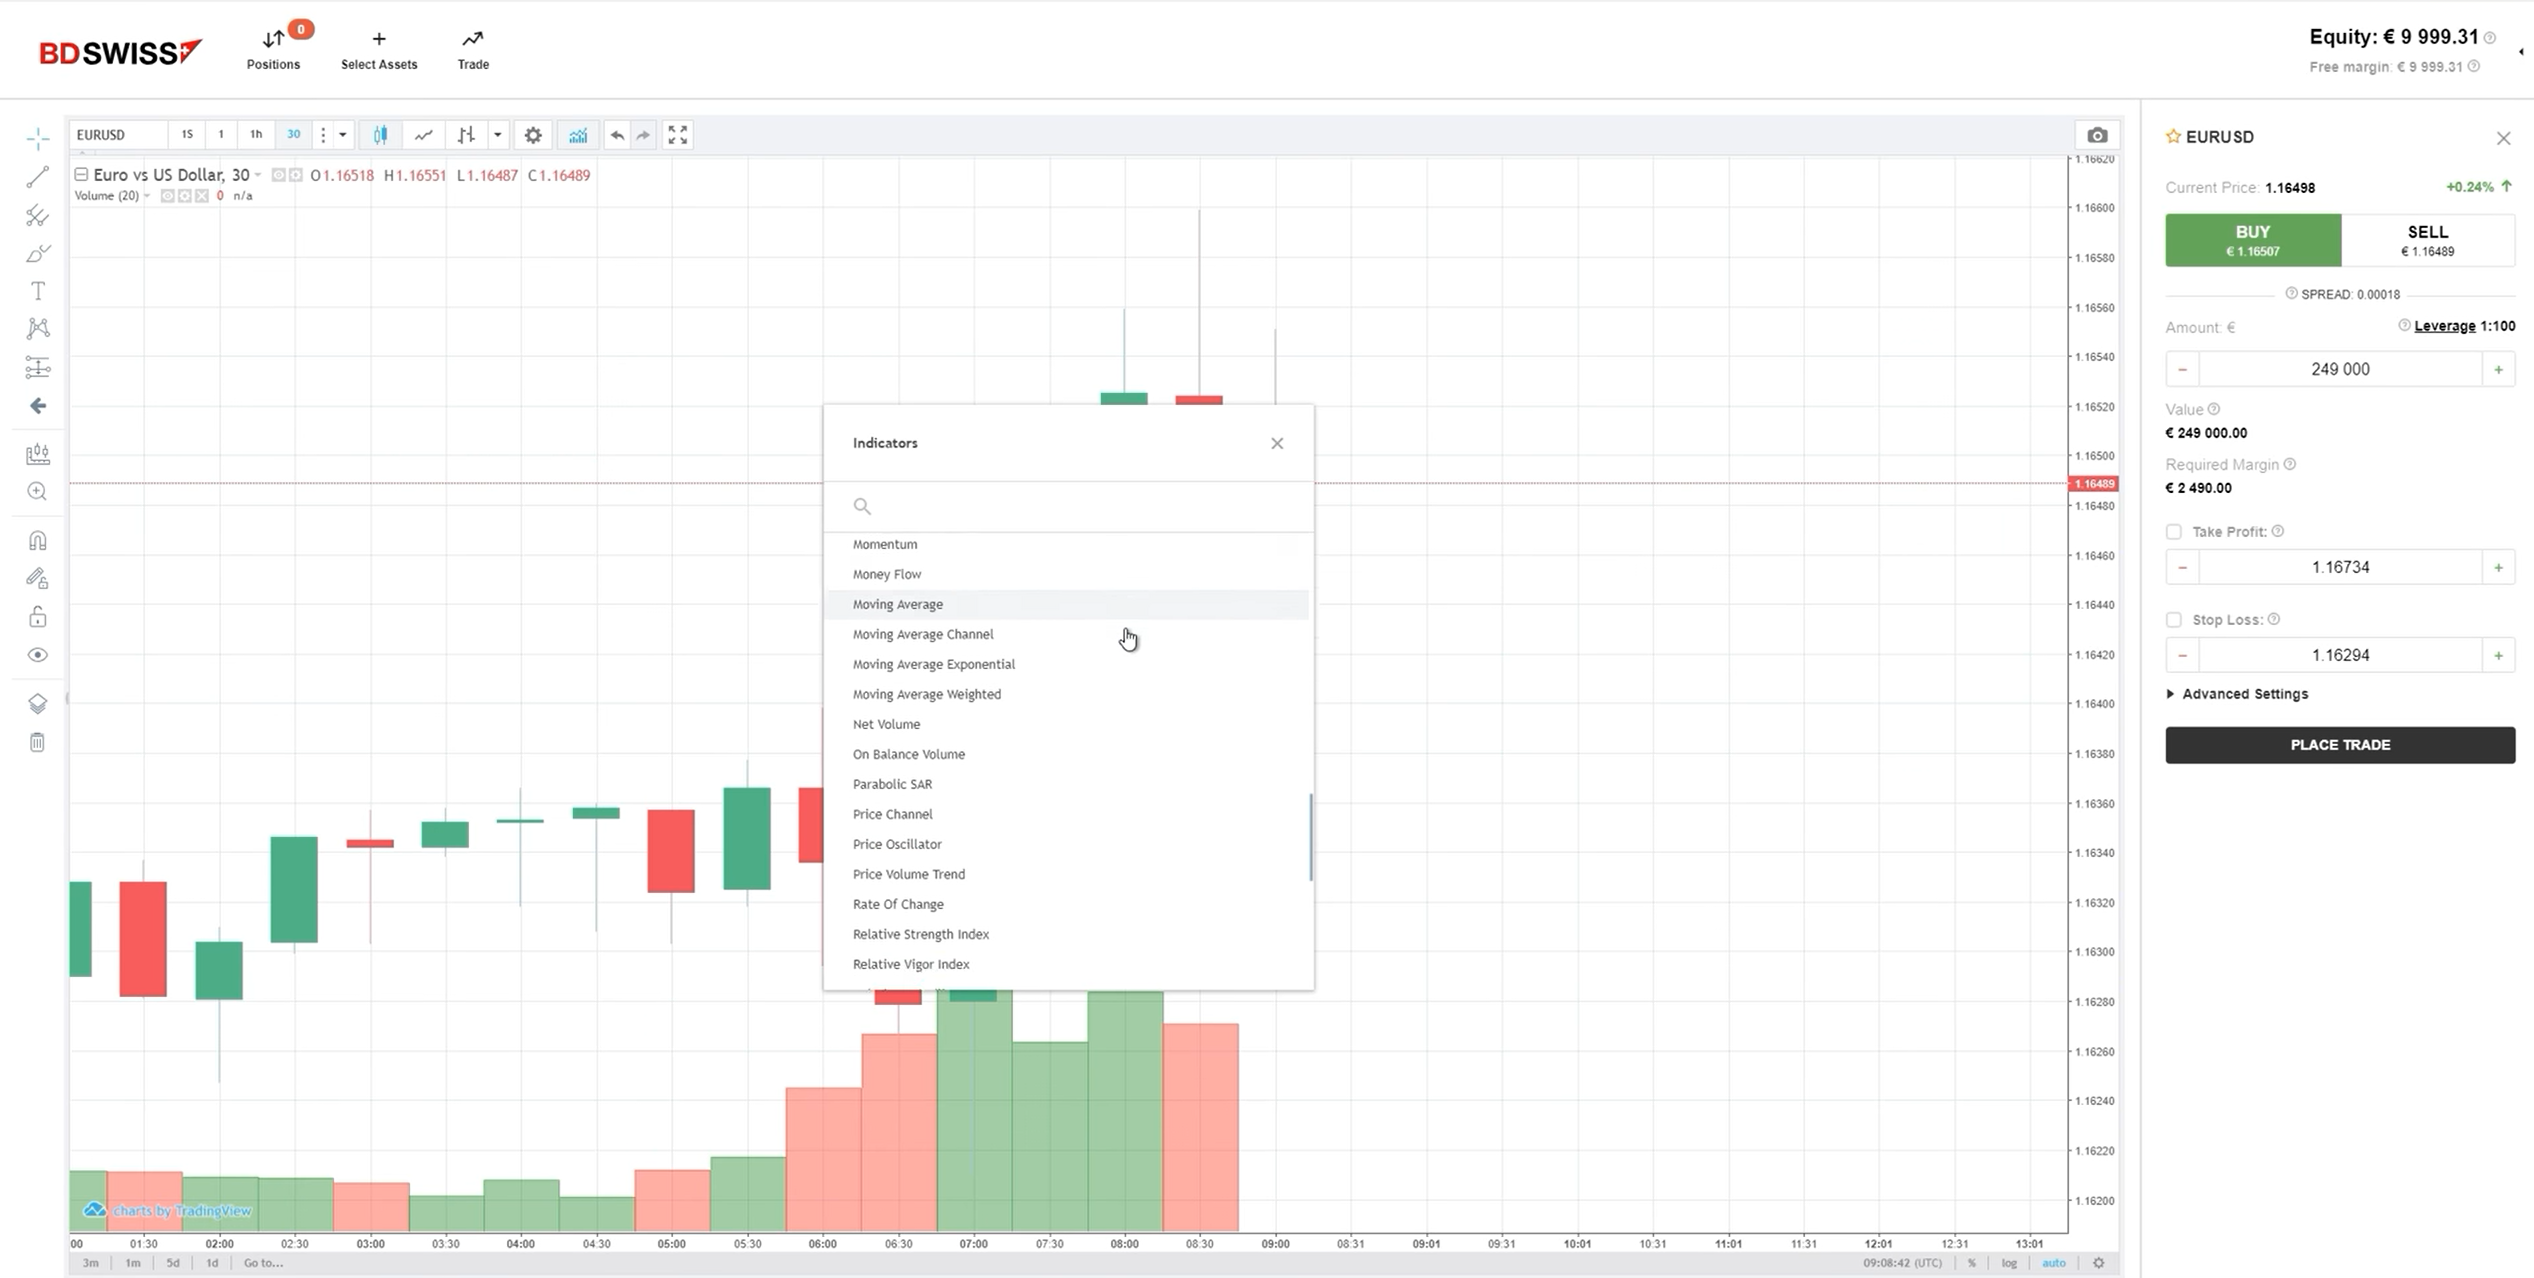Remove the Volume indicator
Image resolution: width=2534 pixels, height=1278 pixels.
pyautogui.click(x=202, y=196)
